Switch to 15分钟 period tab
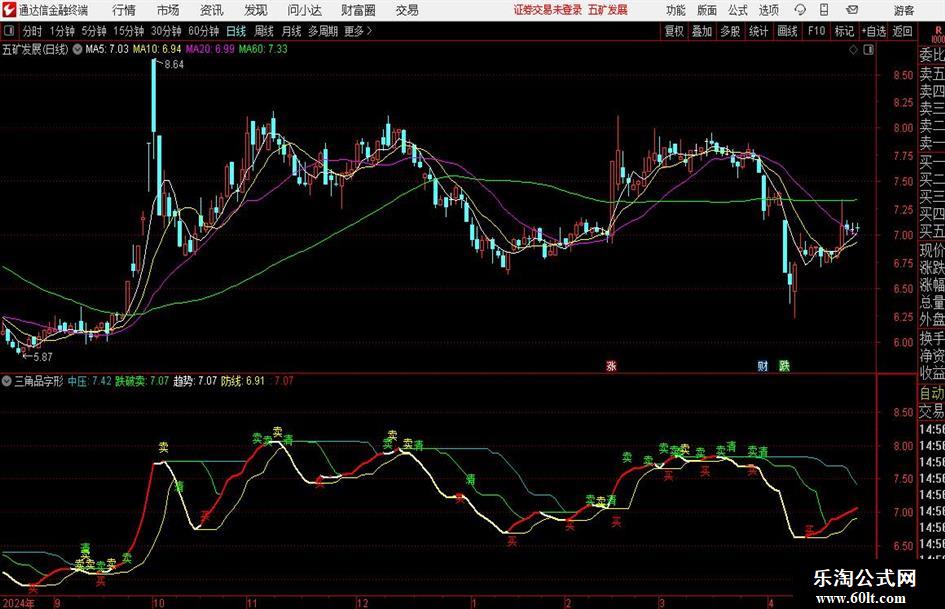 pos(128,31)
